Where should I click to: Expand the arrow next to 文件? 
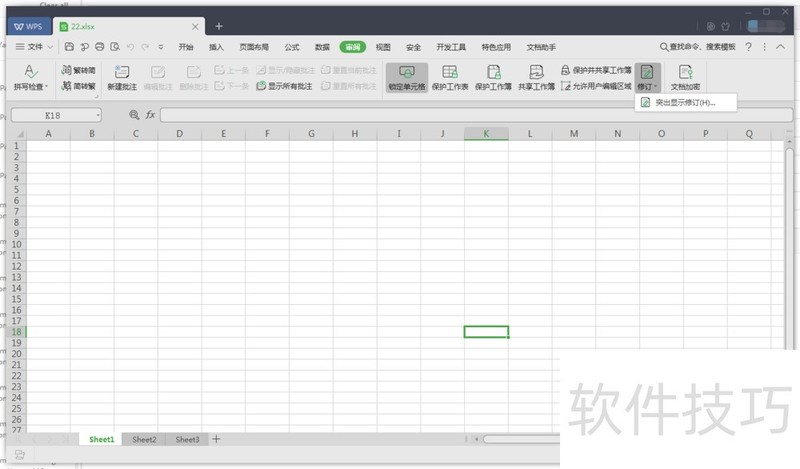(50, 47)
